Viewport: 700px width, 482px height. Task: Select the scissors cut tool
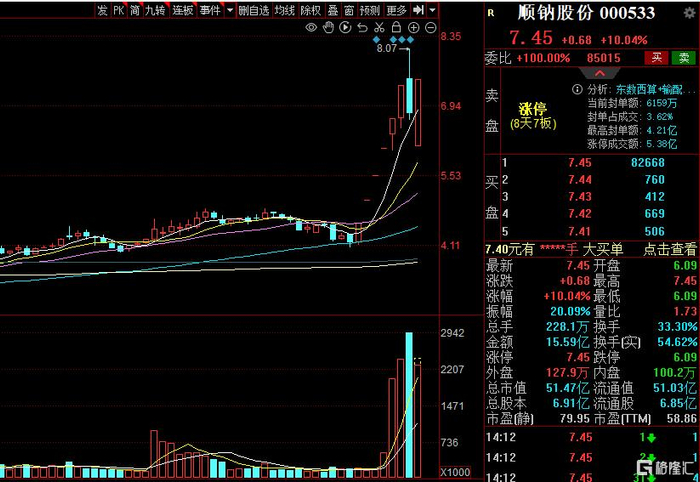[x=379, y=28]
